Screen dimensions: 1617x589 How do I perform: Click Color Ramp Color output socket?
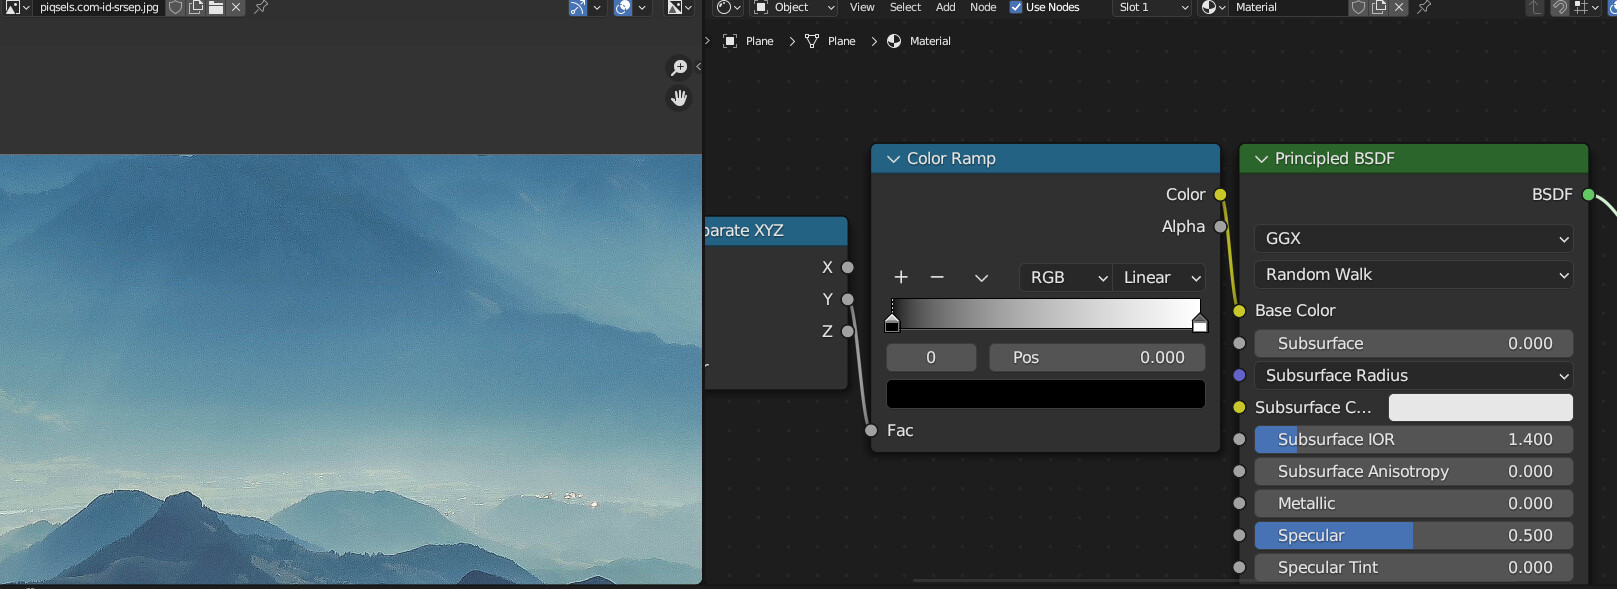[x=1220, y=195]
